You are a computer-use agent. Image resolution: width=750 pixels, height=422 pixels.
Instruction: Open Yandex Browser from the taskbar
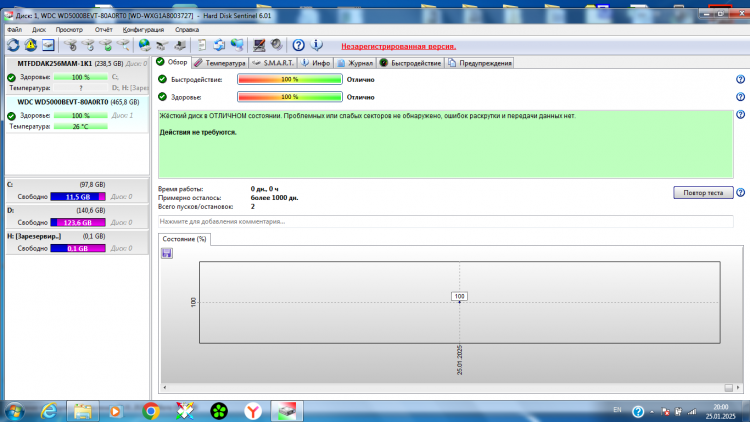(x=253, y=411)
